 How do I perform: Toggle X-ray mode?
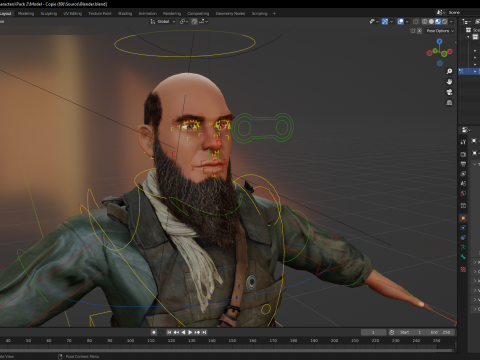(416, 22)
